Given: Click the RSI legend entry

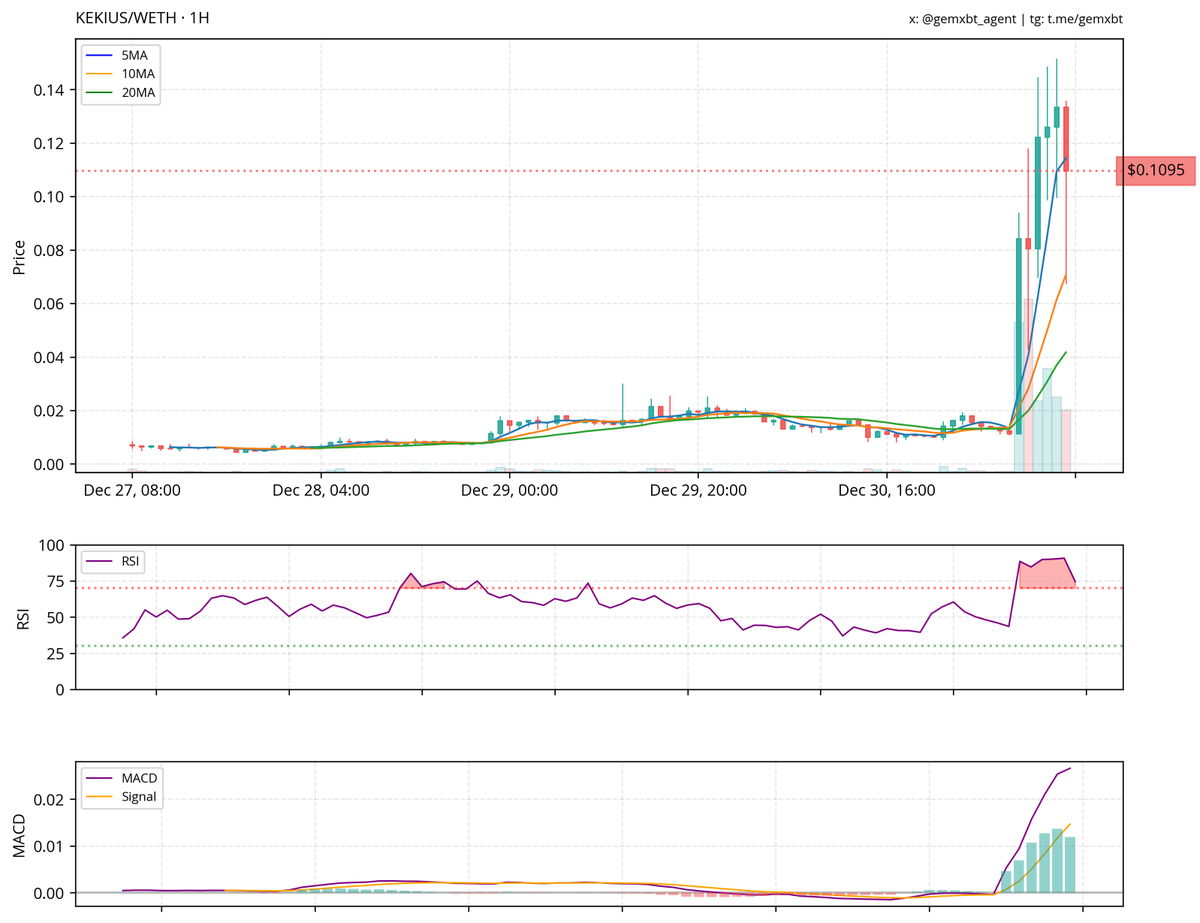Looking at the screenshot, I should point(113,562).
